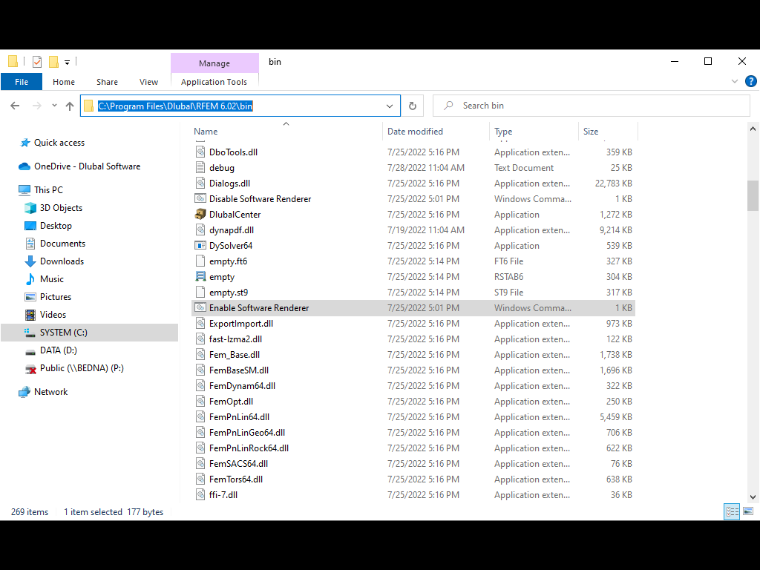760x570 pixels.
Task: Click the Properties icon in Quick Access Toolbar
Action: [x=37, y=62]
